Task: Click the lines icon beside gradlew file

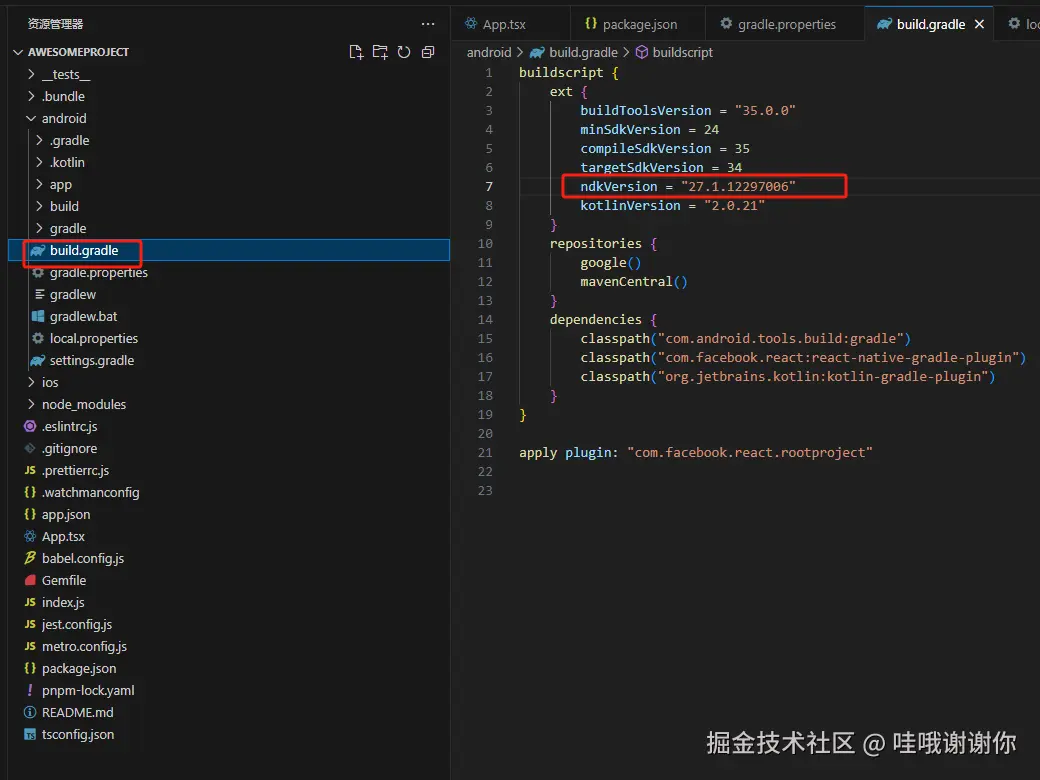Action: pos(40,294)
